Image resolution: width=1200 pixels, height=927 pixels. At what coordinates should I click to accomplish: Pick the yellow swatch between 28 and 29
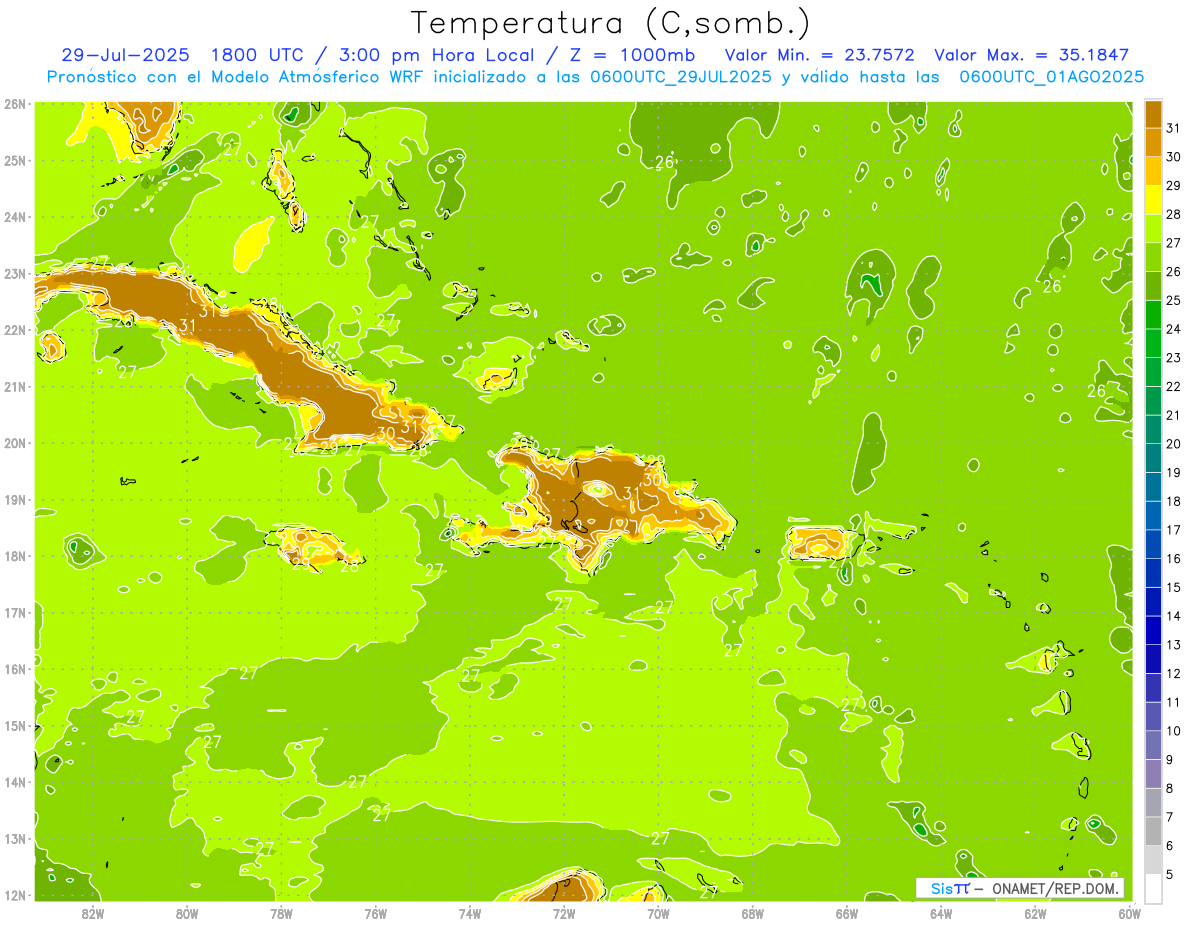1154,200
